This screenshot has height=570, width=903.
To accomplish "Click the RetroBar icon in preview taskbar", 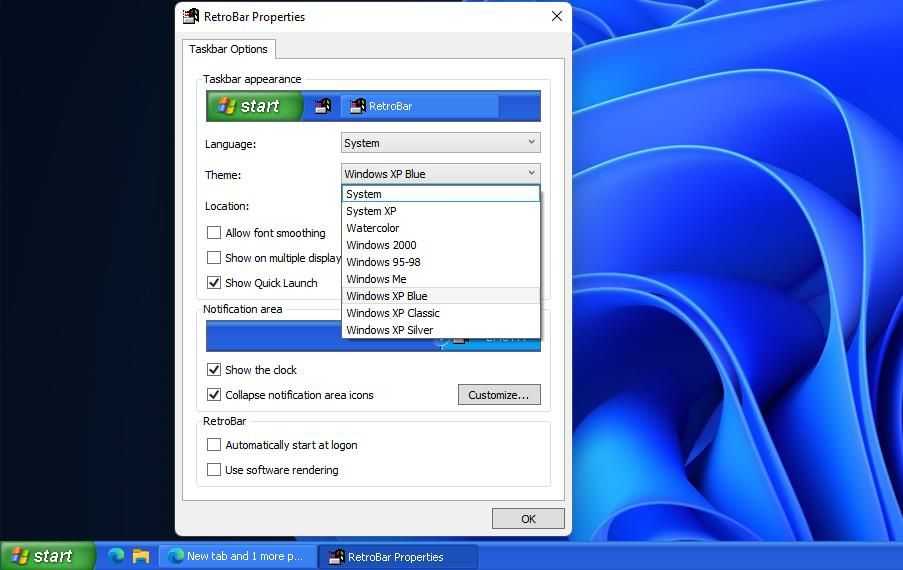I will pyautogui.click(x=322, y=106).
